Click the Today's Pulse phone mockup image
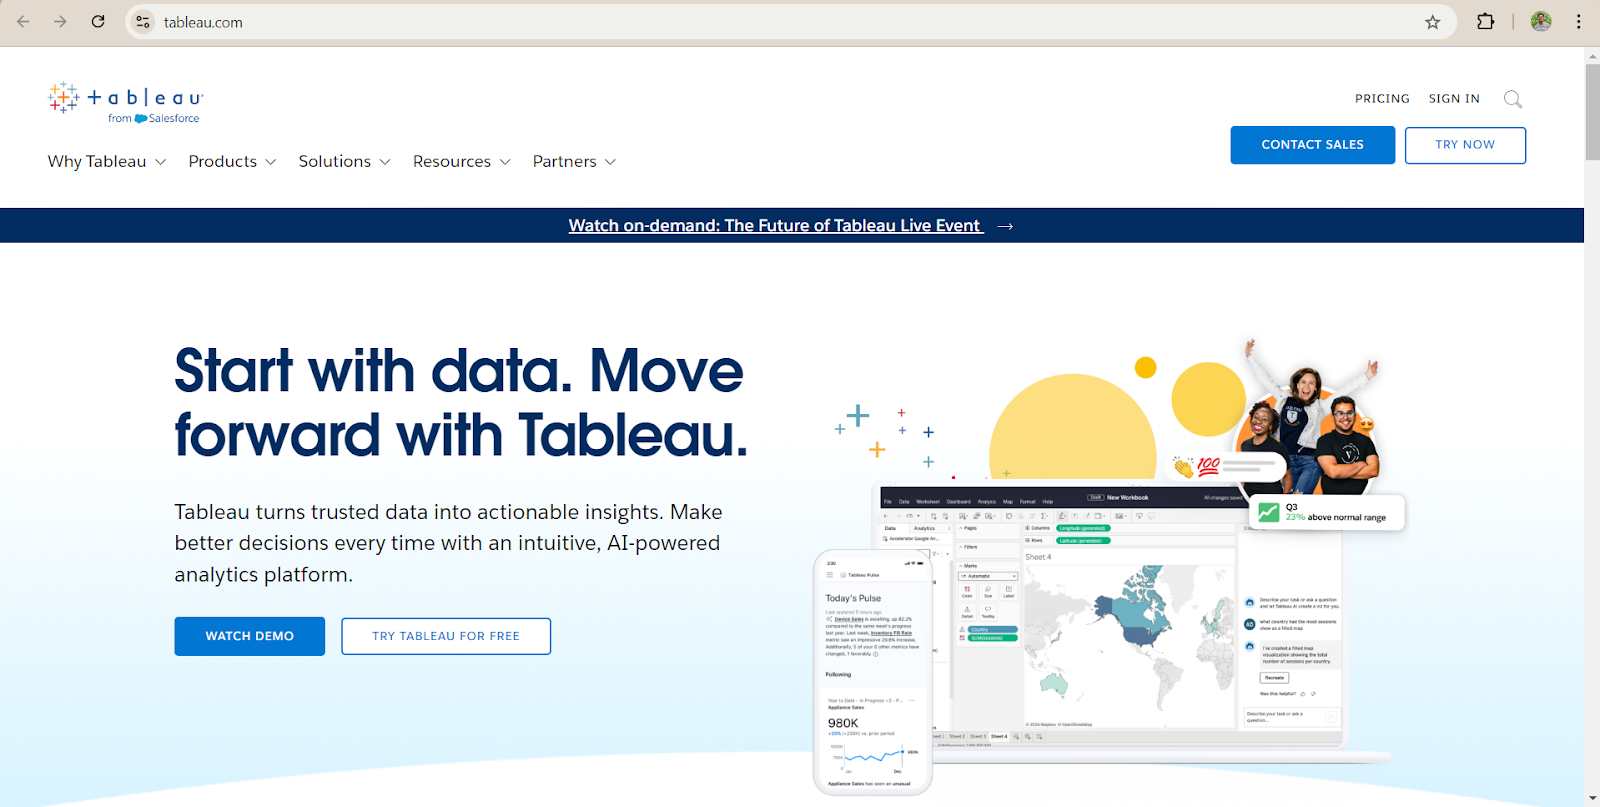 coord(873,672)
